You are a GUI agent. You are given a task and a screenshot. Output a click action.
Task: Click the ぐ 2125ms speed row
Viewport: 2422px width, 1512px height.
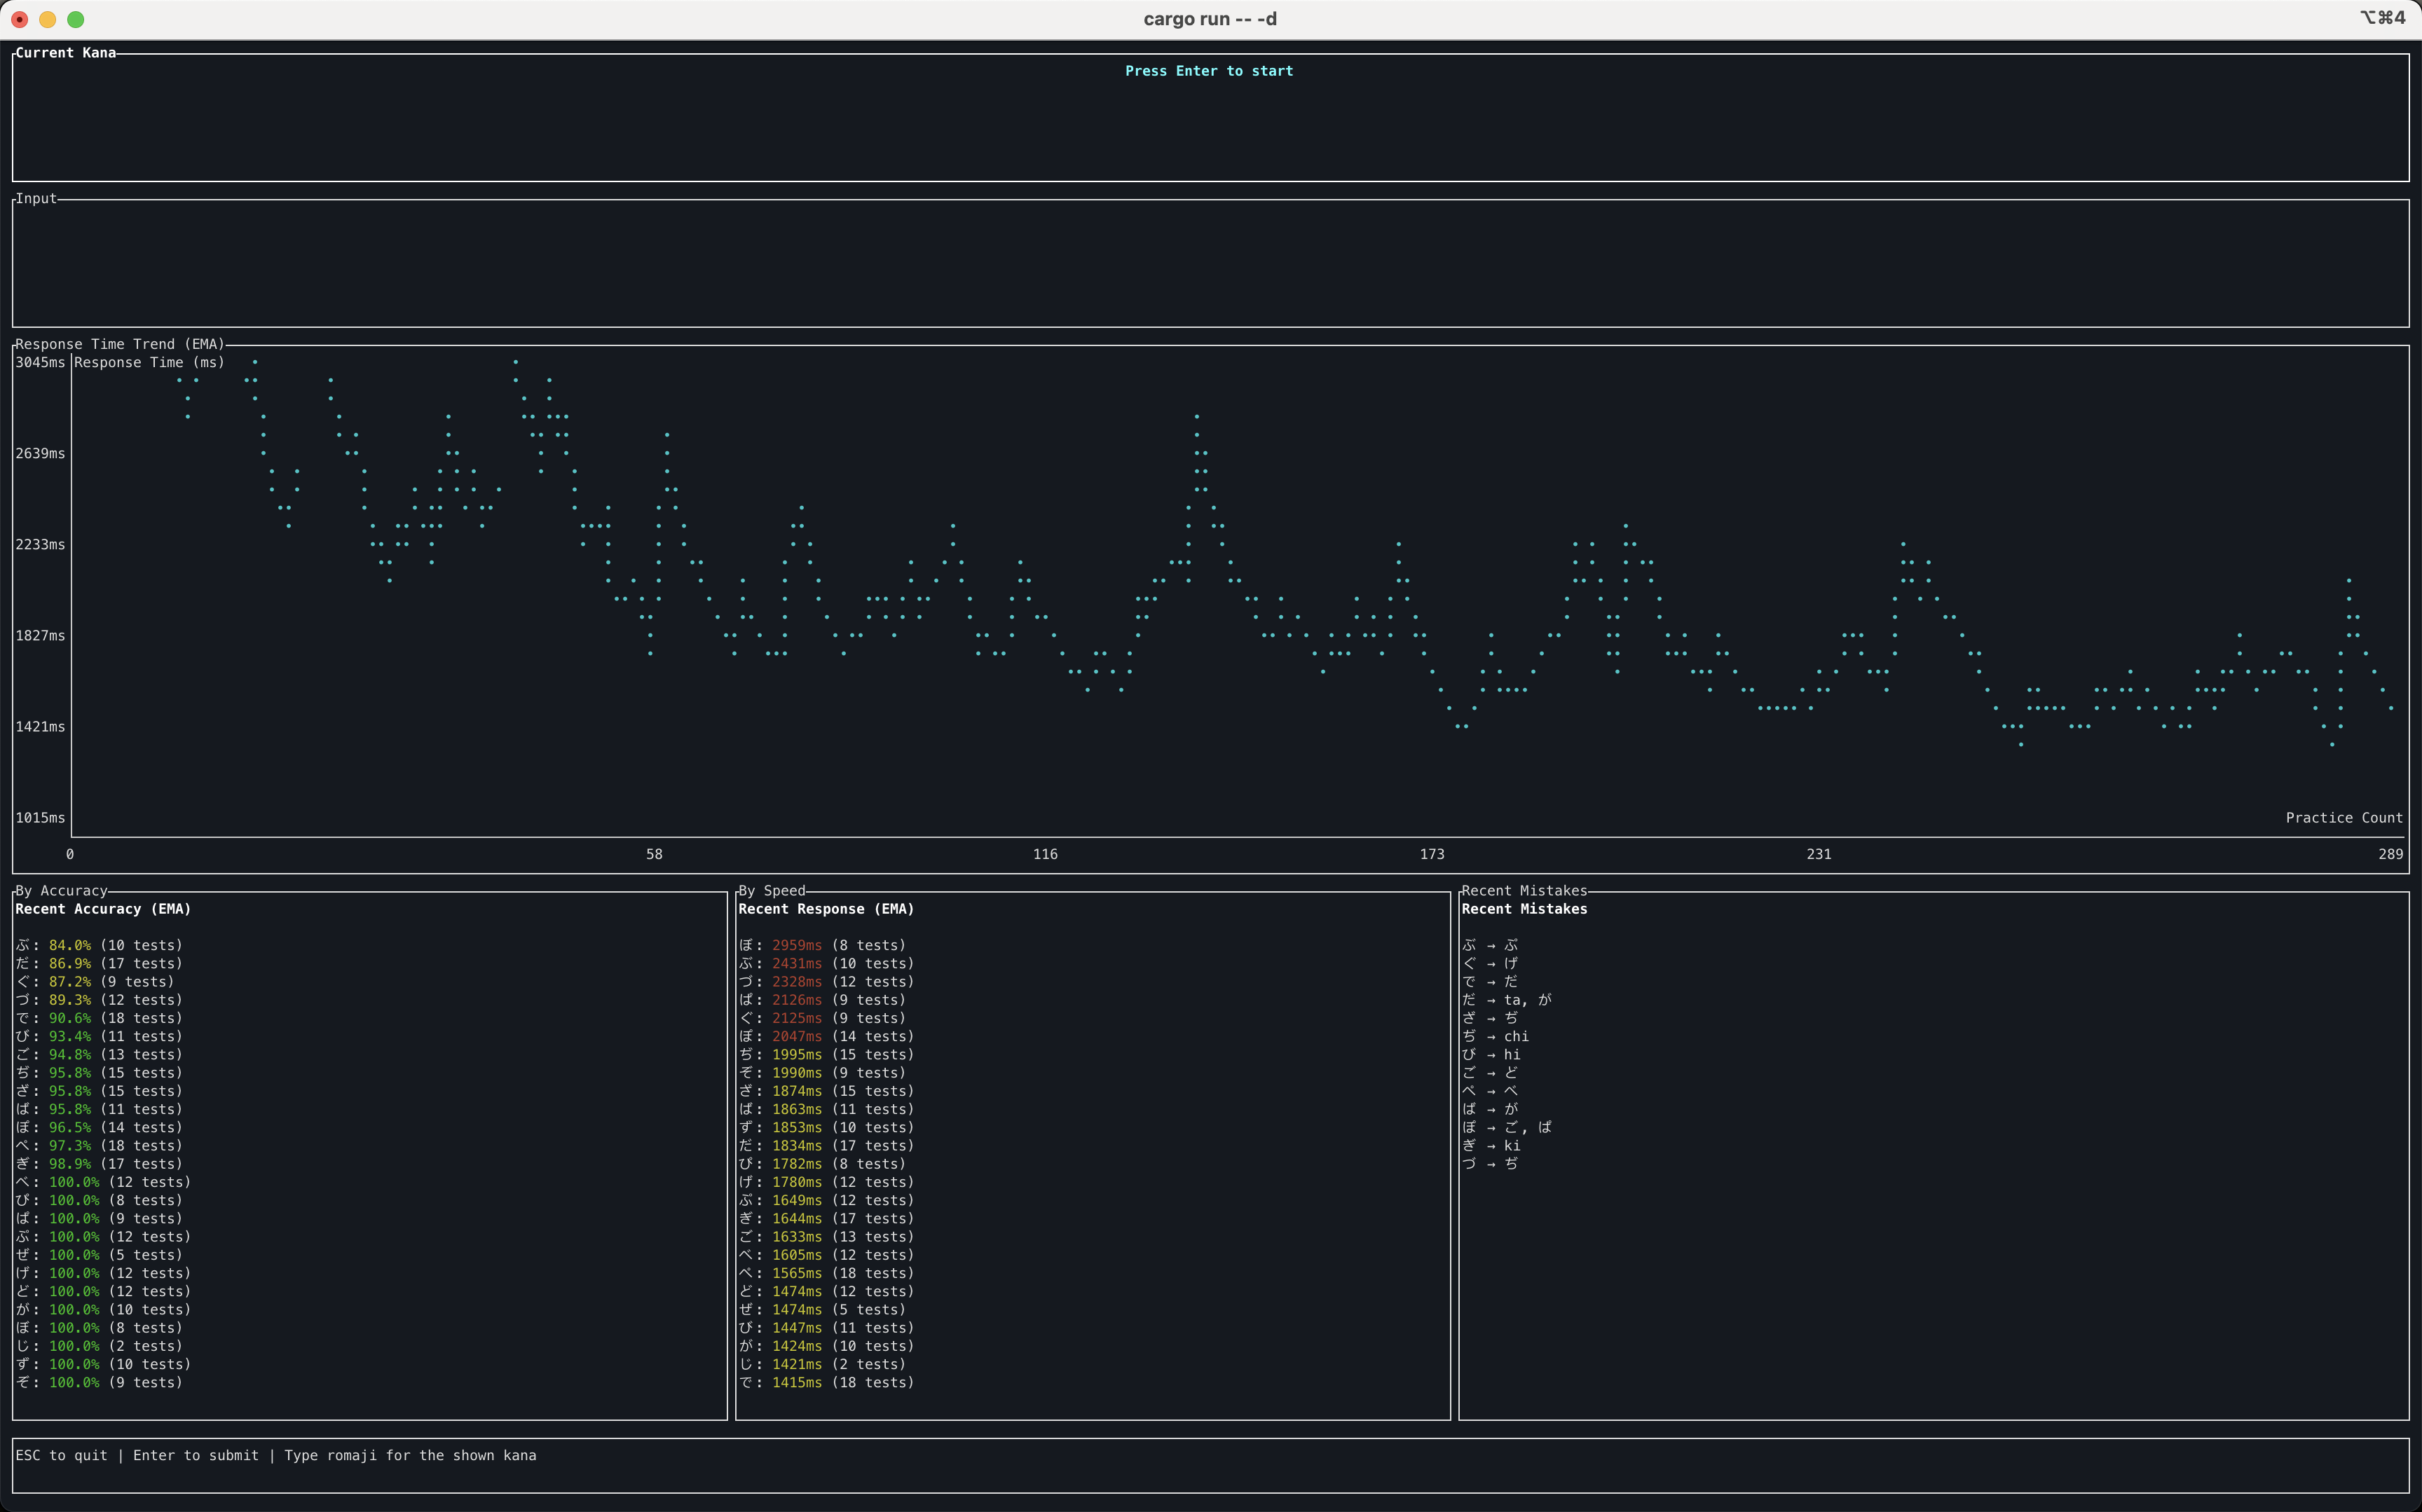pyautogui.click(x=822, y=1018)
